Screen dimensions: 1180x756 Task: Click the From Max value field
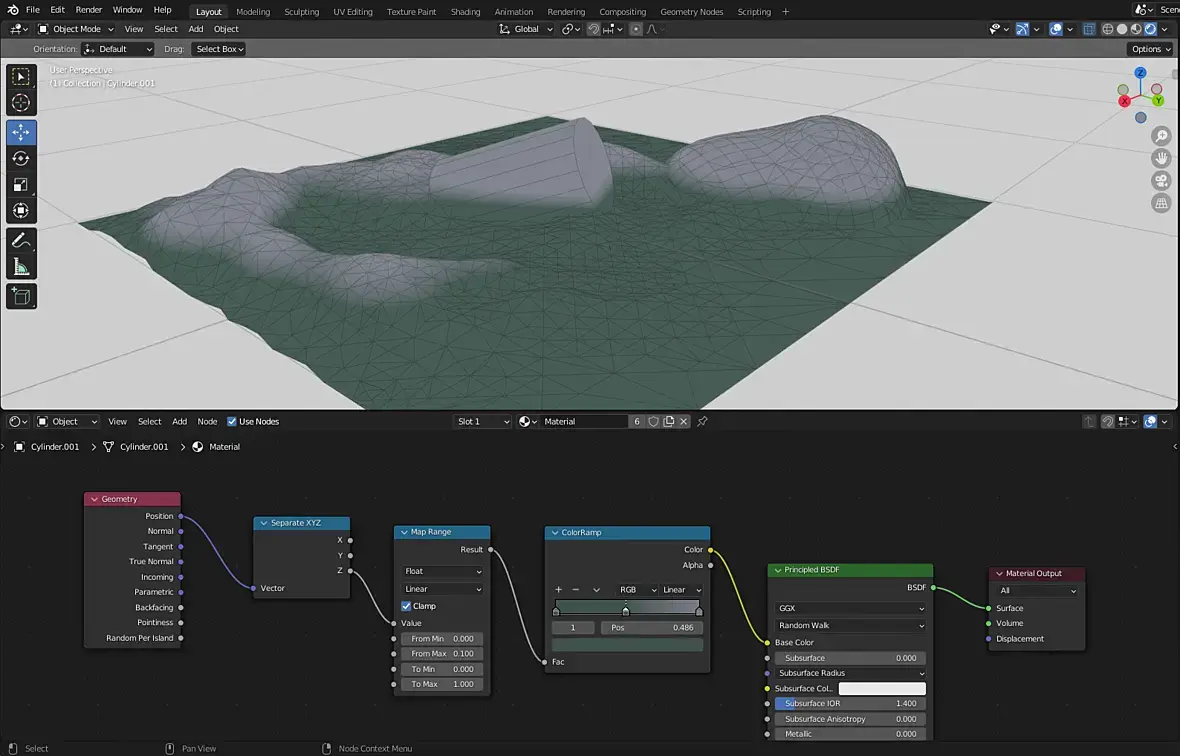click(442, 654)
